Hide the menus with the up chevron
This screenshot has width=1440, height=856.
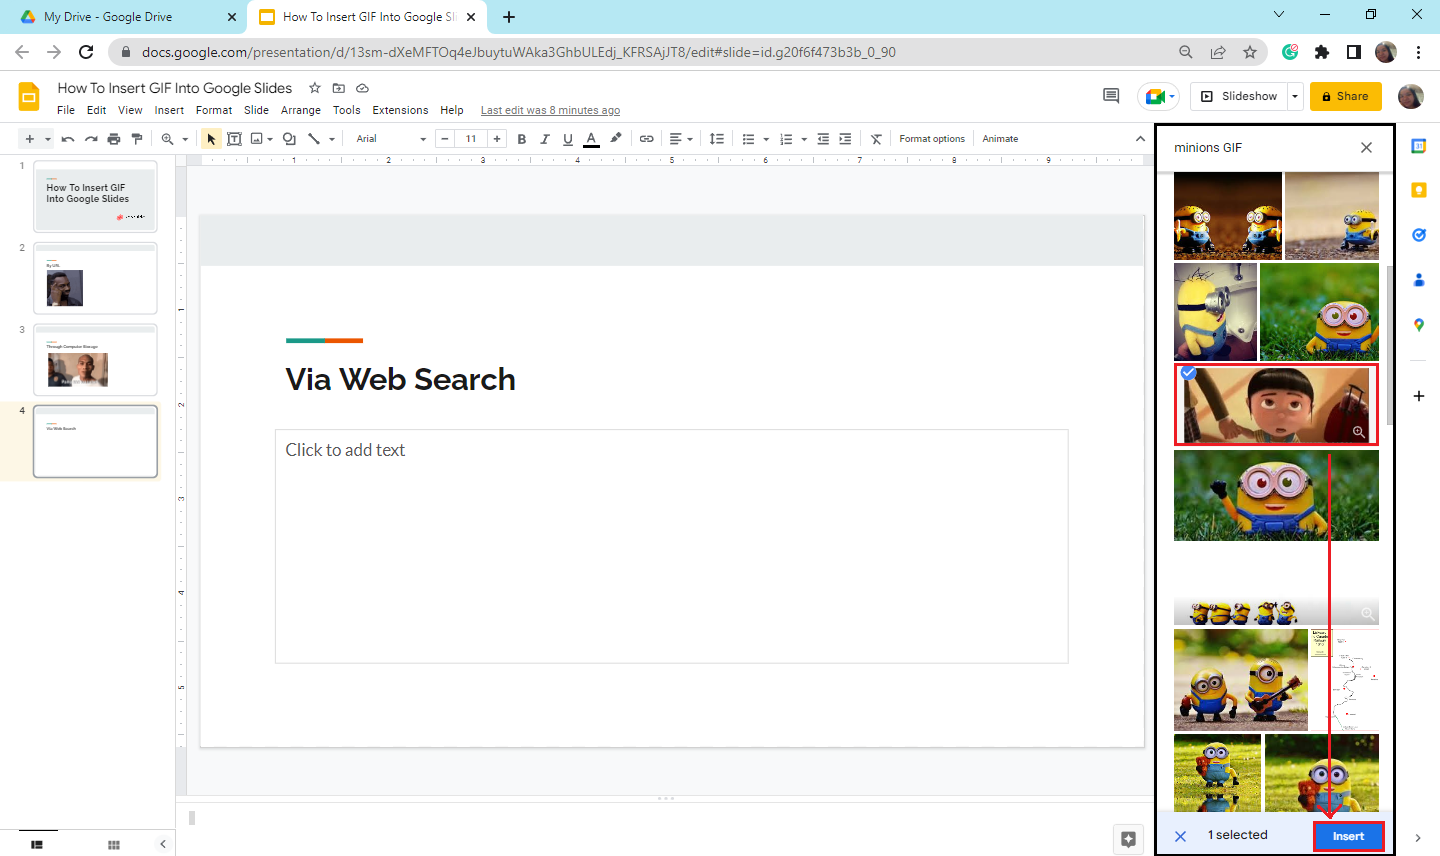coord(1140,139)
